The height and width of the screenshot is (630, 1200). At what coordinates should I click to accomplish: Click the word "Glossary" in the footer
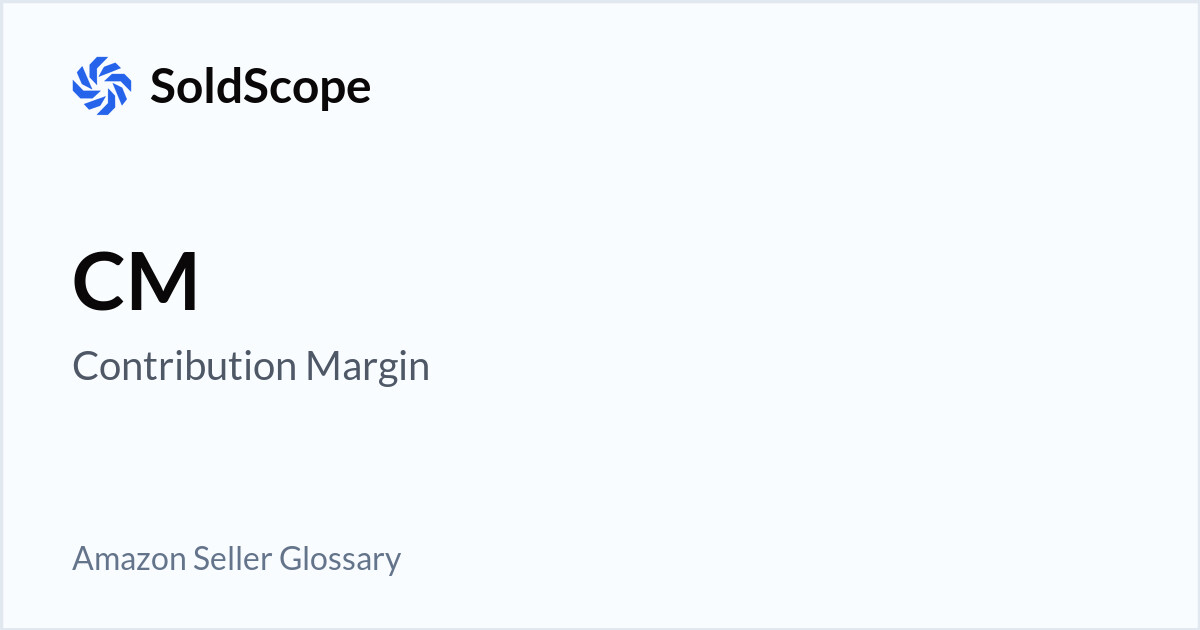[x=340, y=559]
